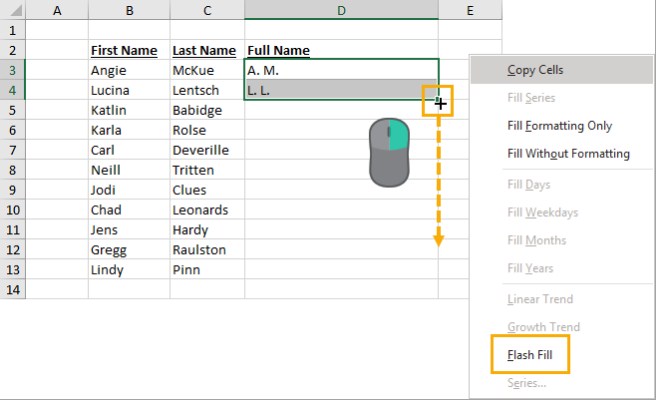Click the cell with Jens
Viewport: 656px width, 400px height.
click(x=129, y=230)
